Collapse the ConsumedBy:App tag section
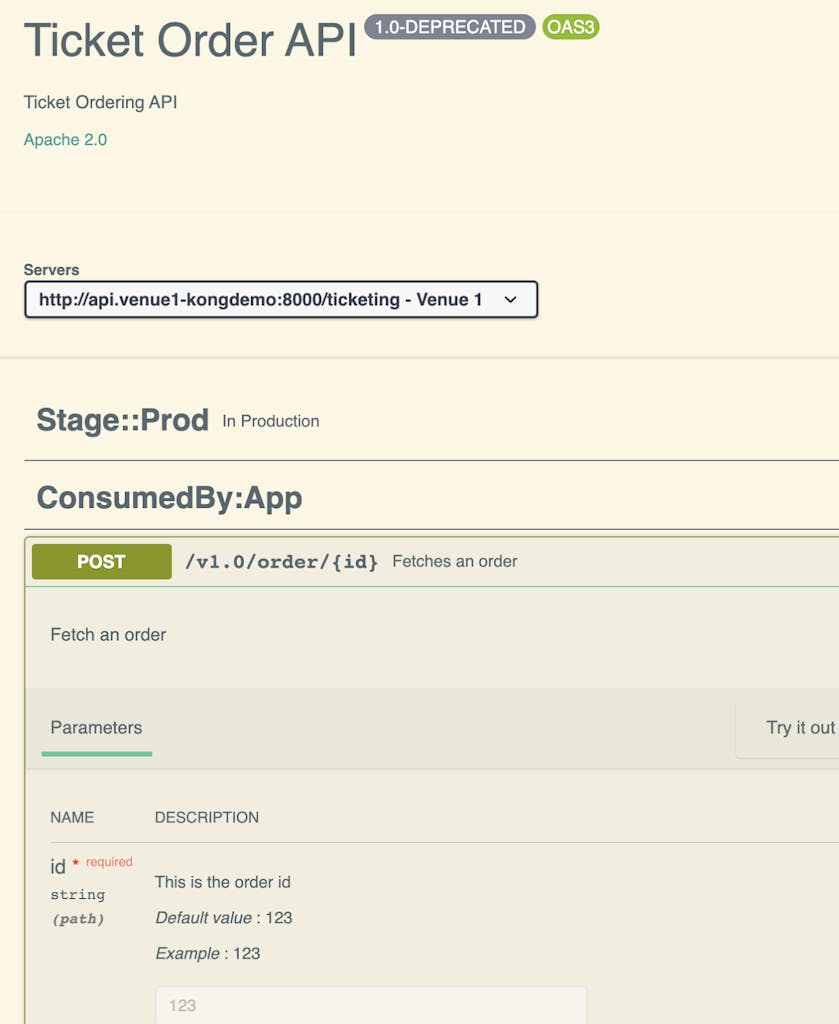 169,497
